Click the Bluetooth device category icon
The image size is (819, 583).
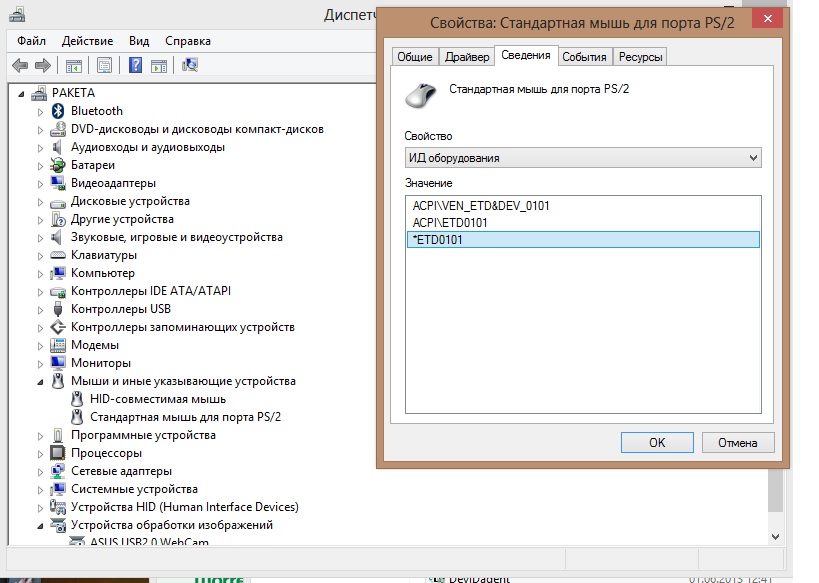(x=59, y=111)
